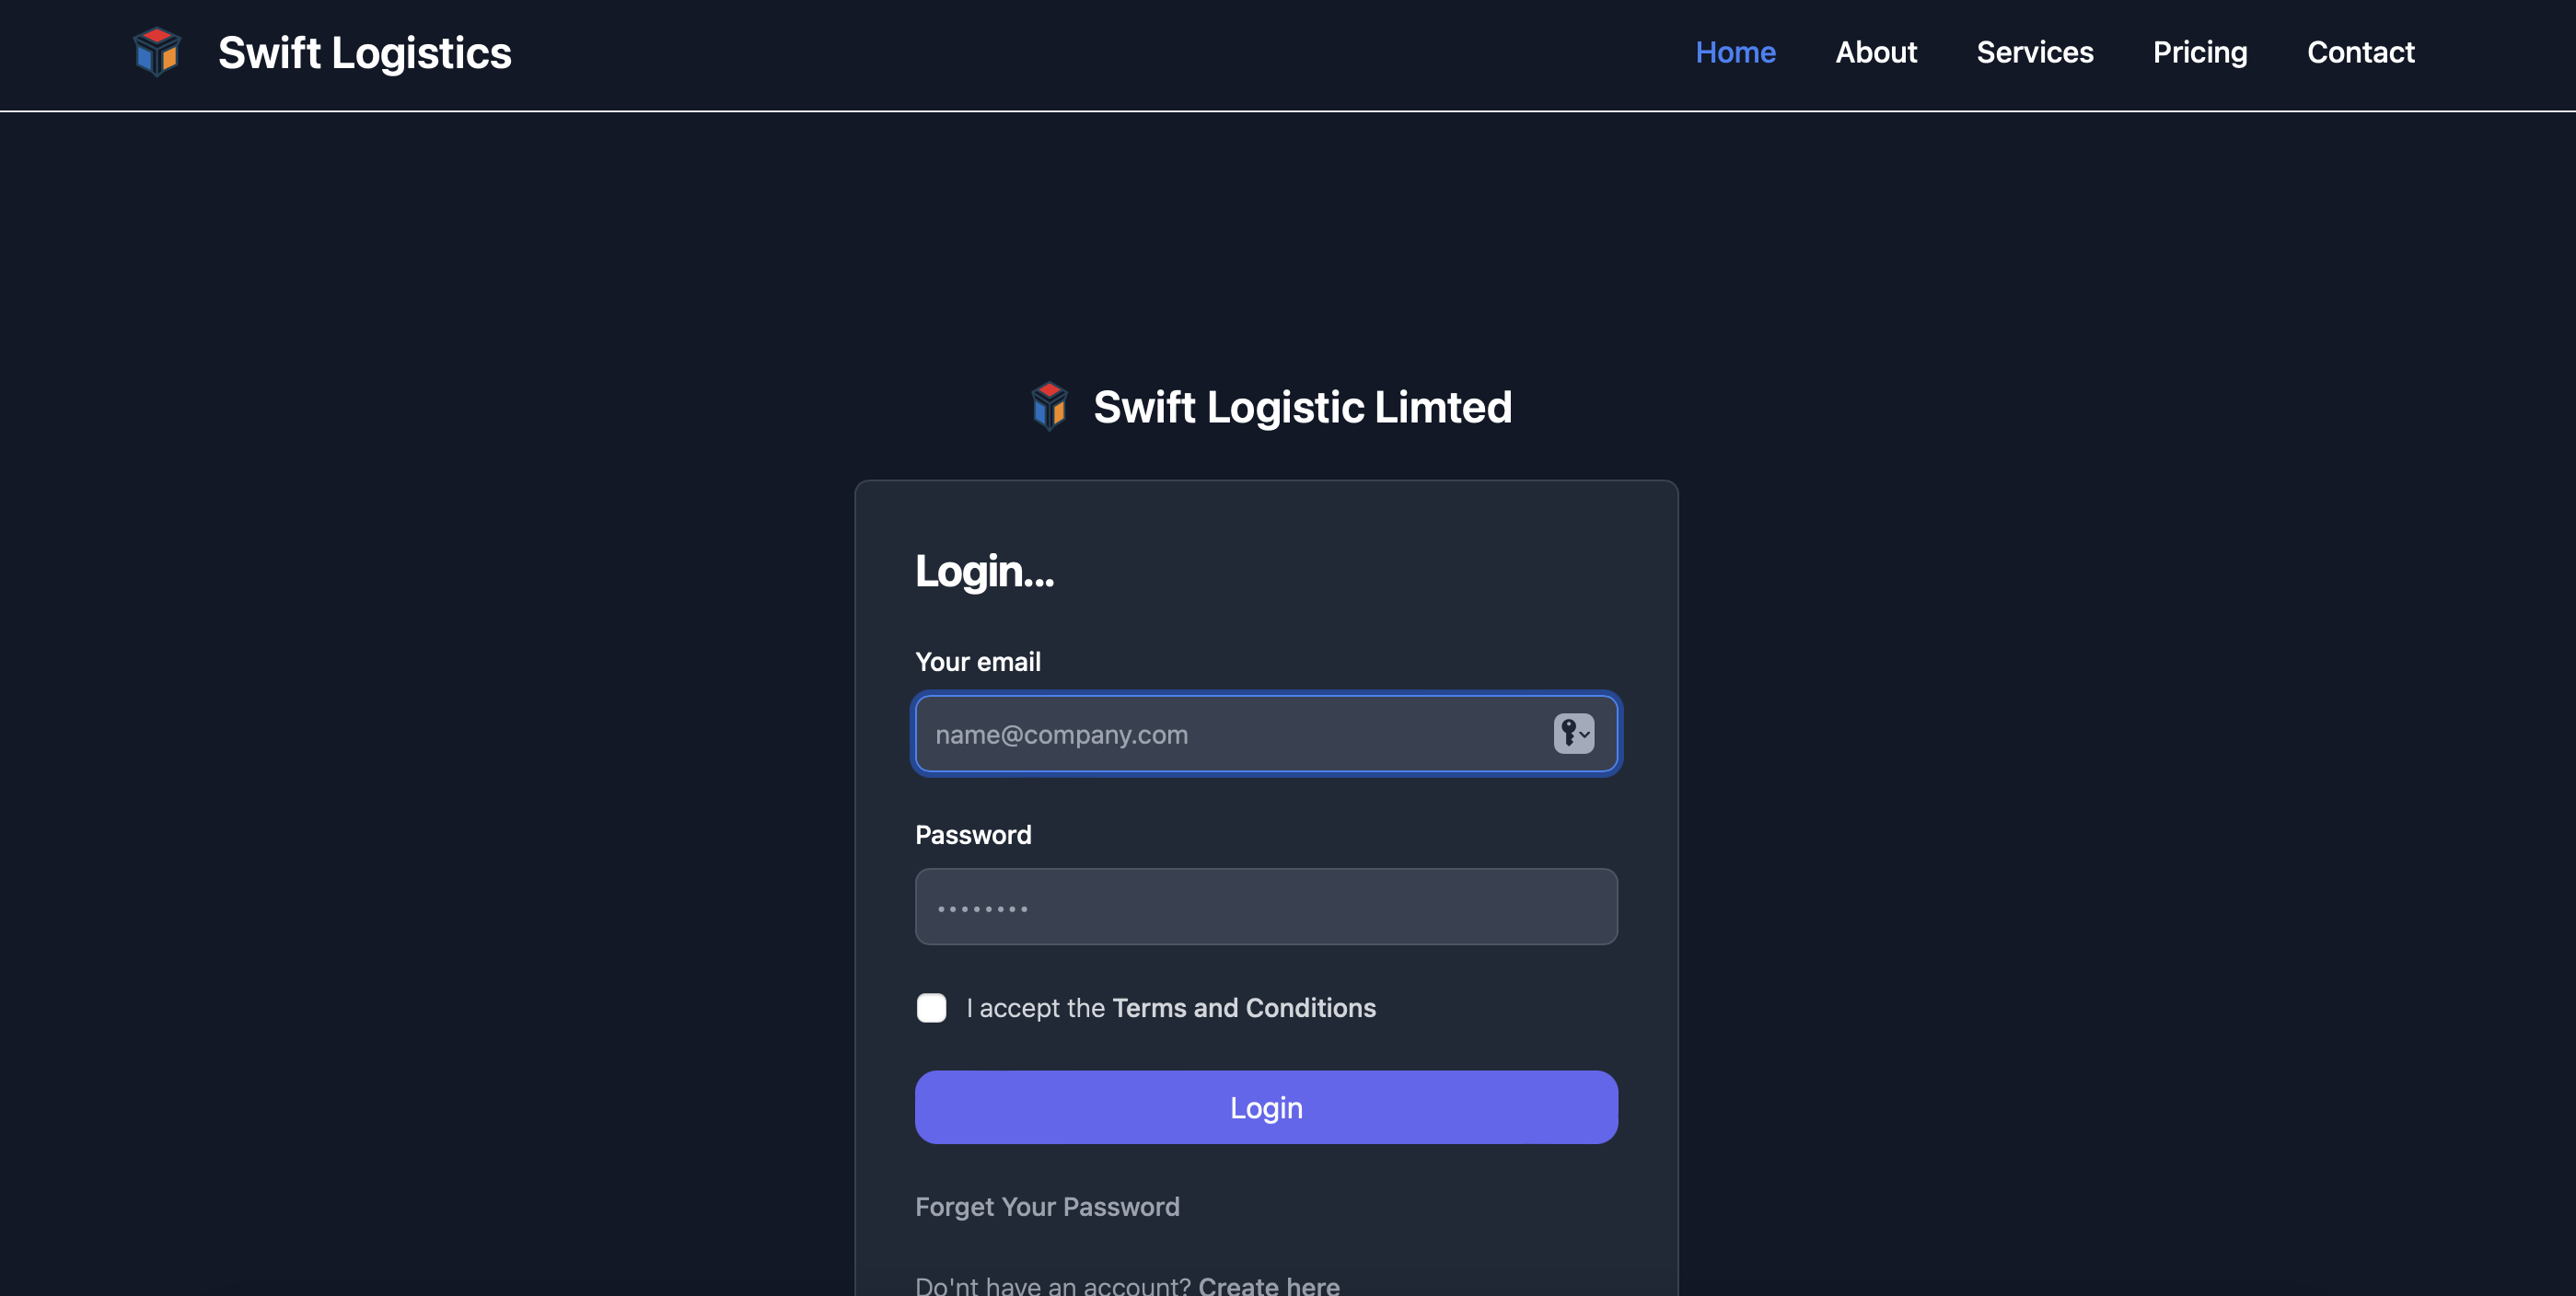Viewport: 2576px width, 1296px height.
Task: Tick the Terms and Conditions checkbox
Action: [931, 1008]
